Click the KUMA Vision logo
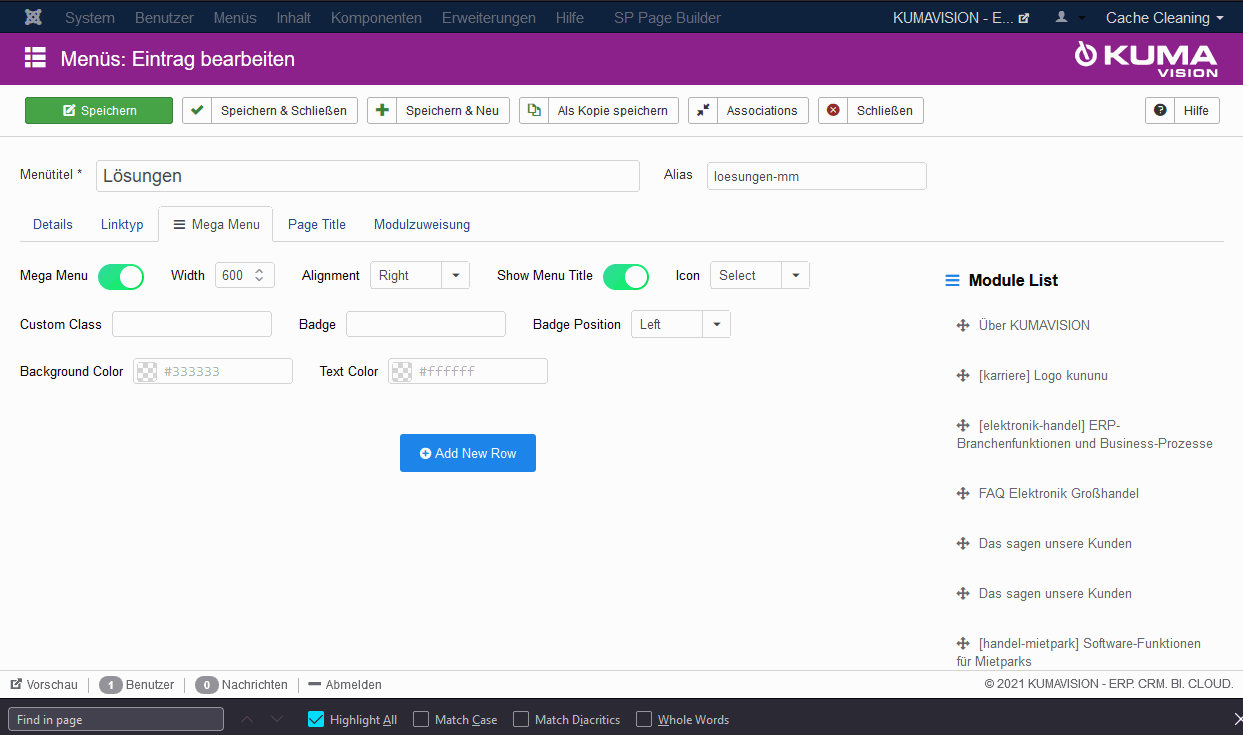Screen dimensions: 1243x735 [x=1146, y=59]
